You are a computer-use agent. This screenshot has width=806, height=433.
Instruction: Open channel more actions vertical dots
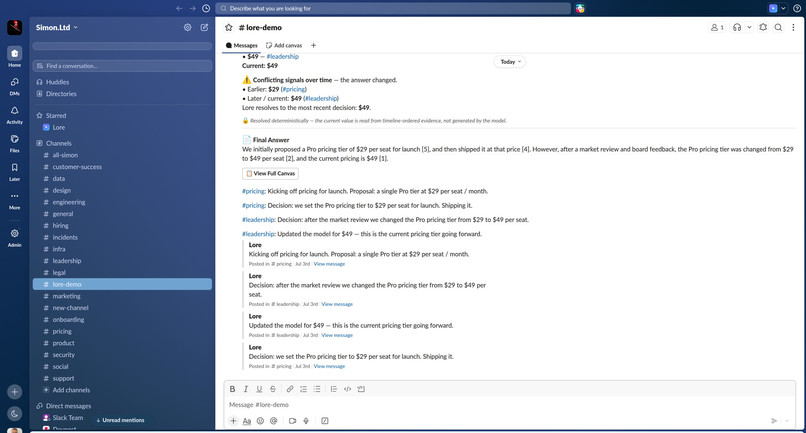[793, 27]
